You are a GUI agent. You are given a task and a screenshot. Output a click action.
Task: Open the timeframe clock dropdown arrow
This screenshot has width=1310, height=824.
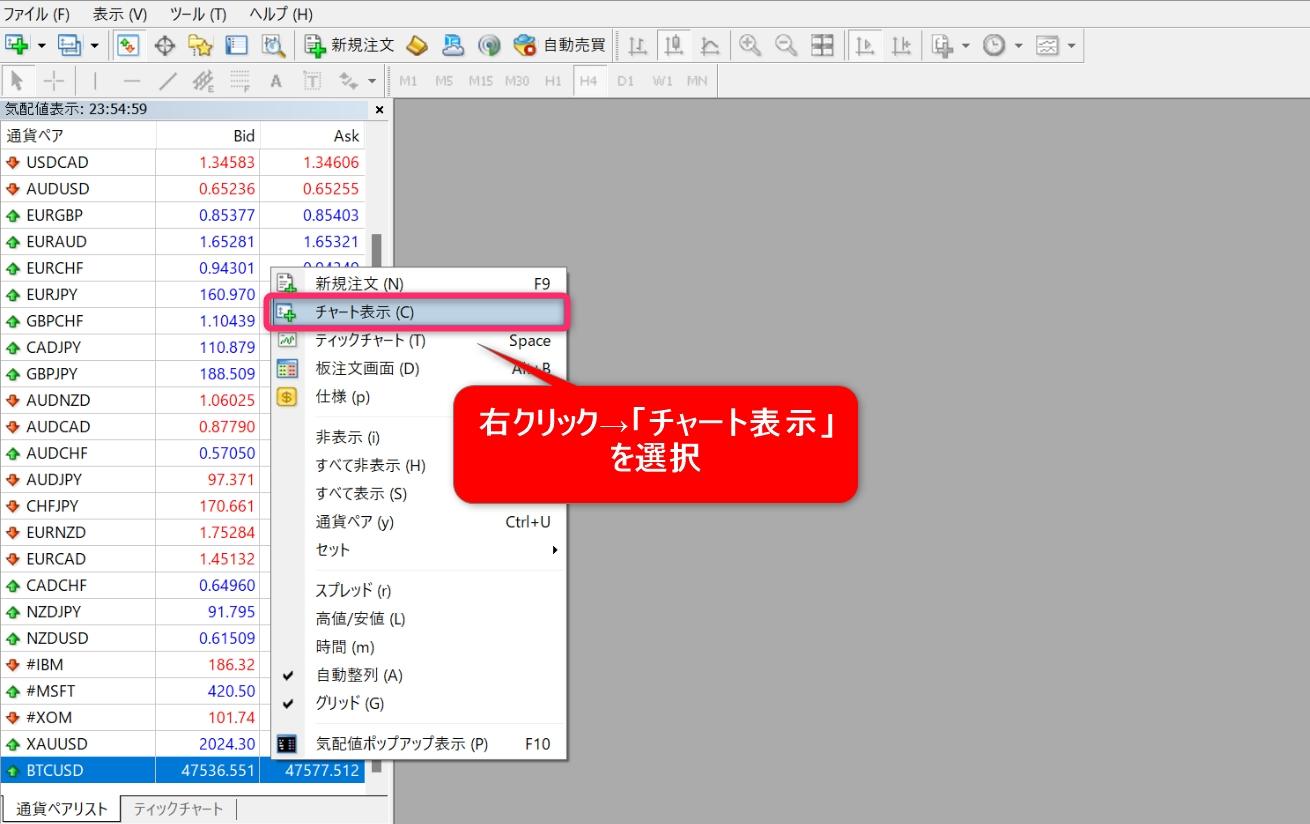1017,44
